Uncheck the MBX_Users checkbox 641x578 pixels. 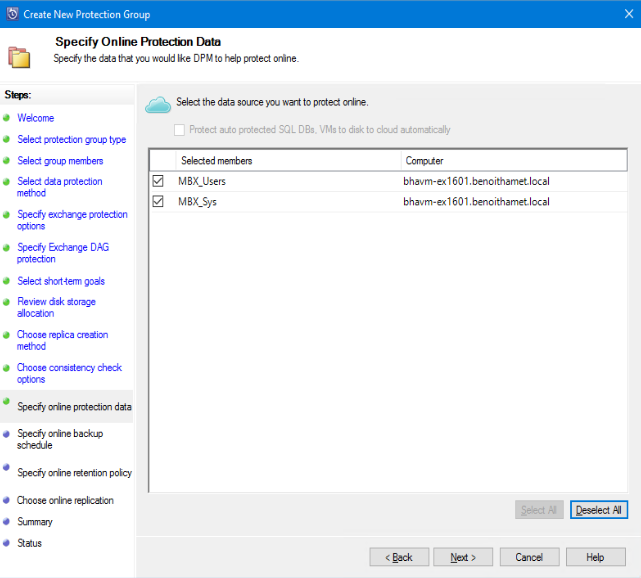(x=158, y=181)
